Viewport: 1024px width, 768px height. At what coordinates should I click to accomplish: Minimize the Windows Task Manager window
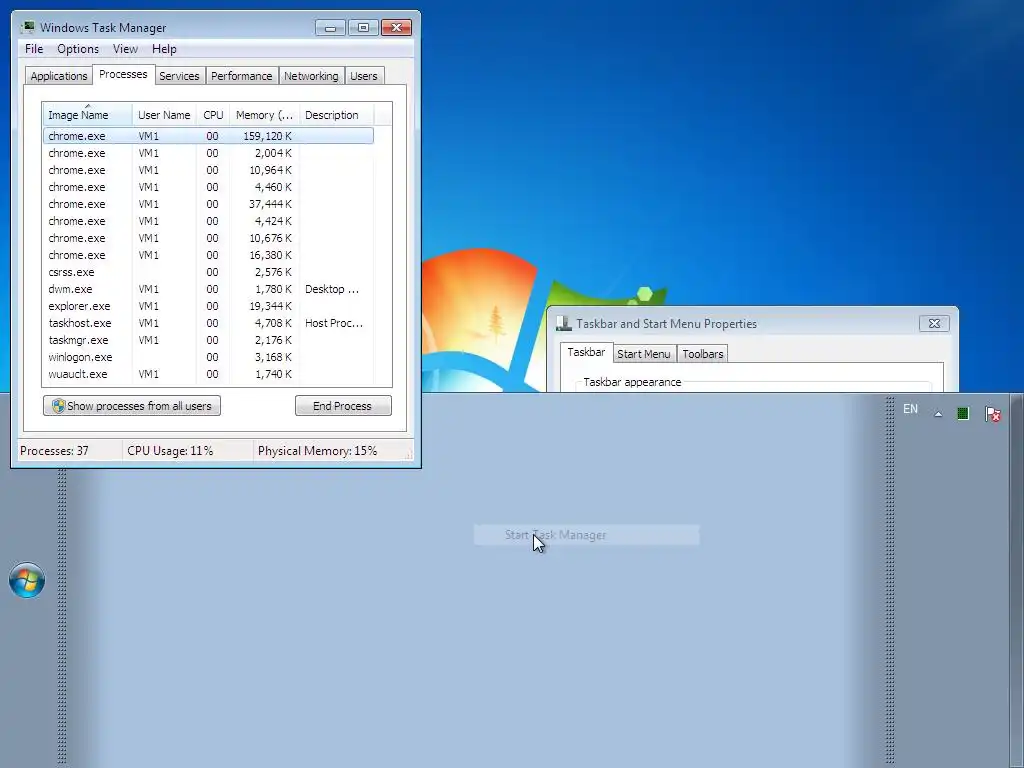[x=330, y=27]
